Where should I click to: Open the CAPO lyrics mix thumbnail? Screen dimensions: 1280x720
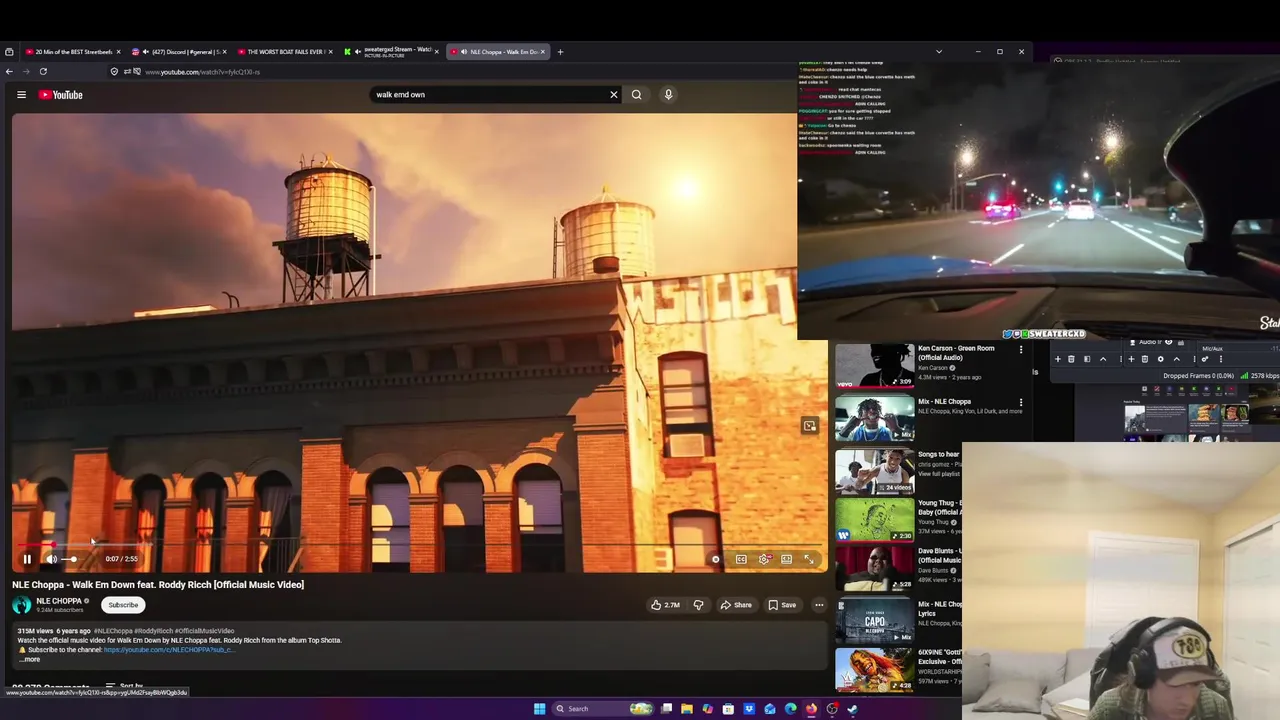[875, 621]
